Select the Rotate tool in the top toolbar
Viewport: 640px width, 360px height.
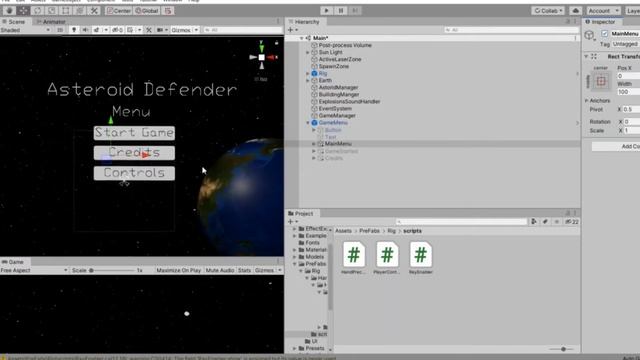click(38, 11)
